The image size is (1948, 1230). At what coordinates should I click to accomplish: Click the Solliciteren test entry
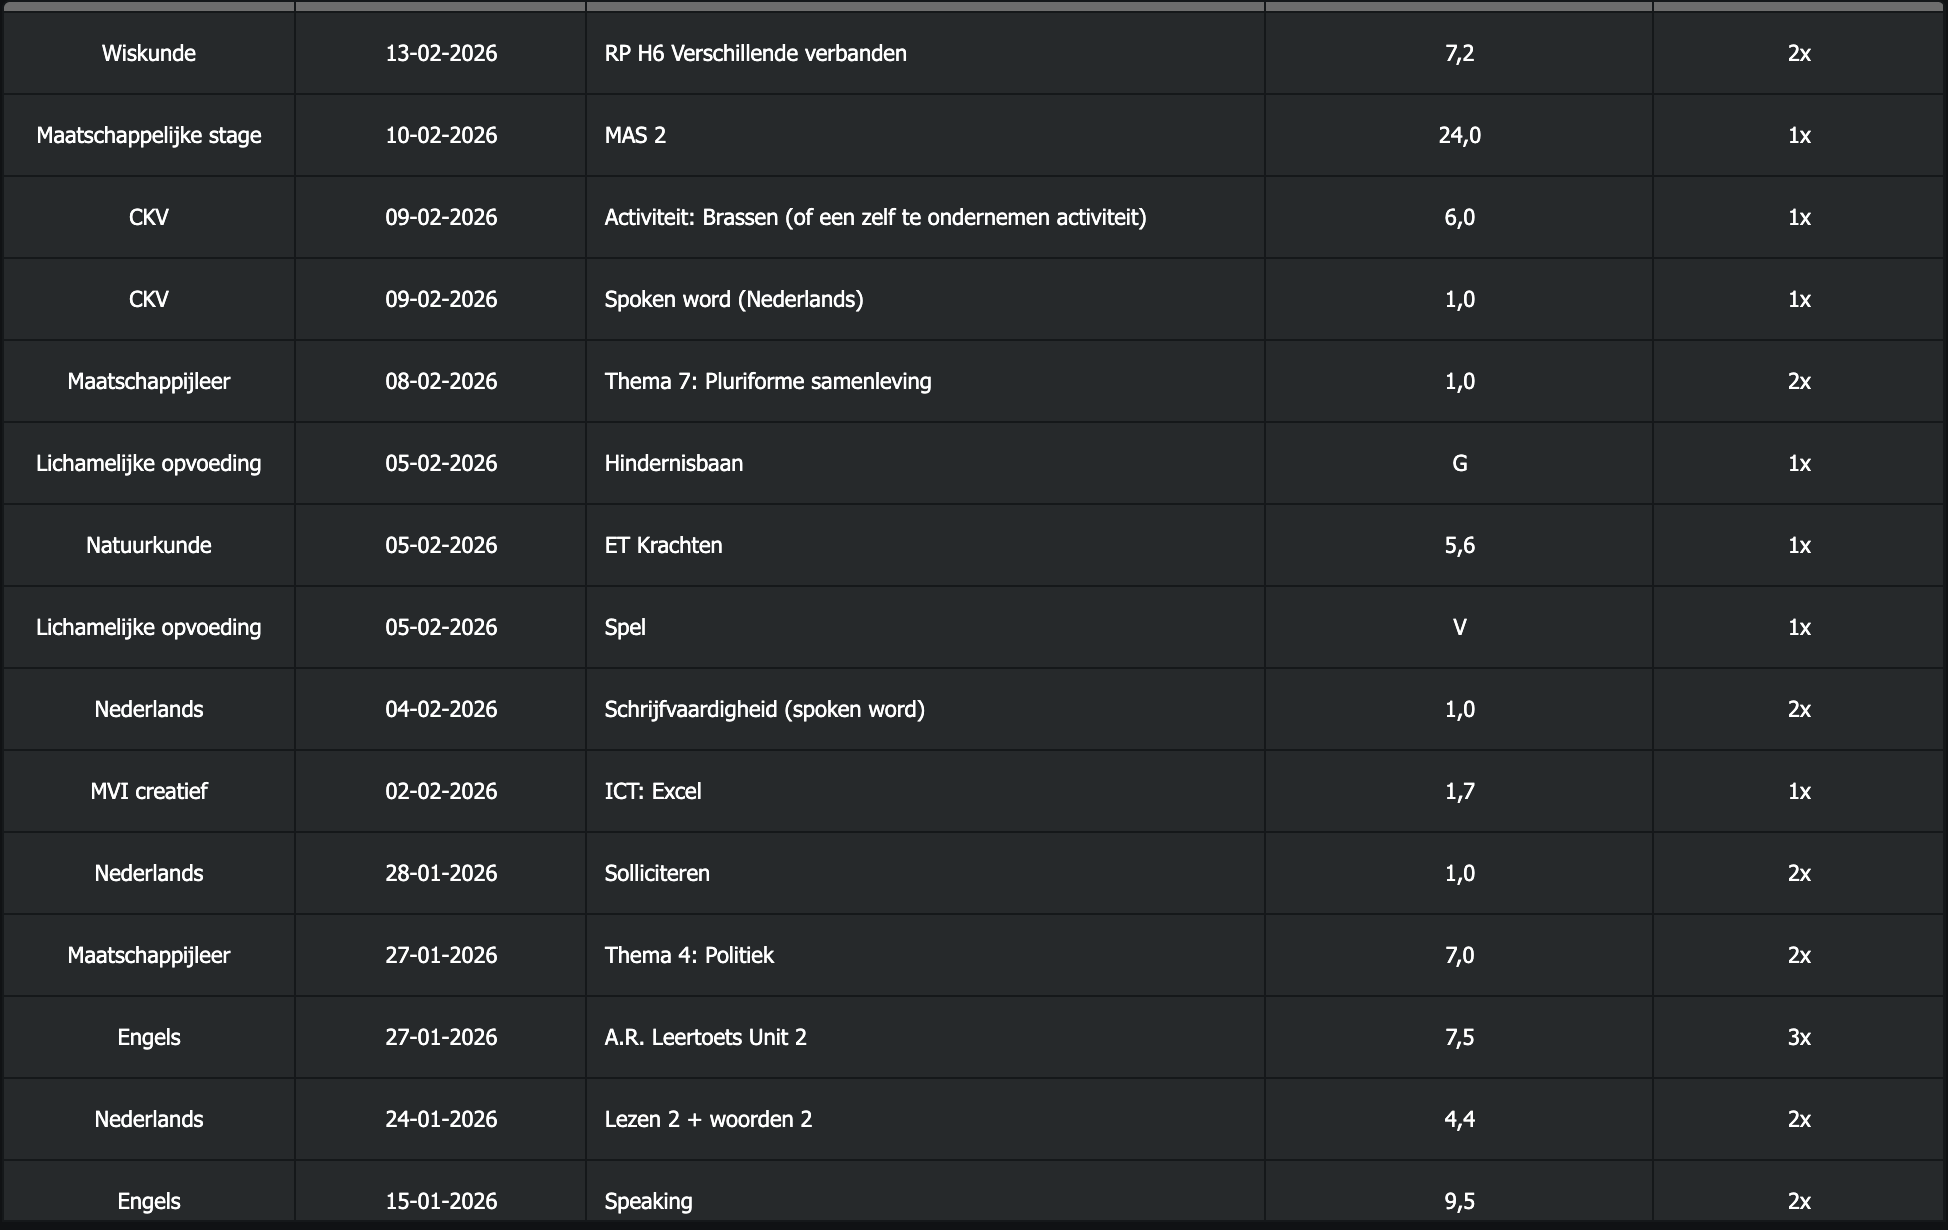pyautogui.click(x=657, y=873)
